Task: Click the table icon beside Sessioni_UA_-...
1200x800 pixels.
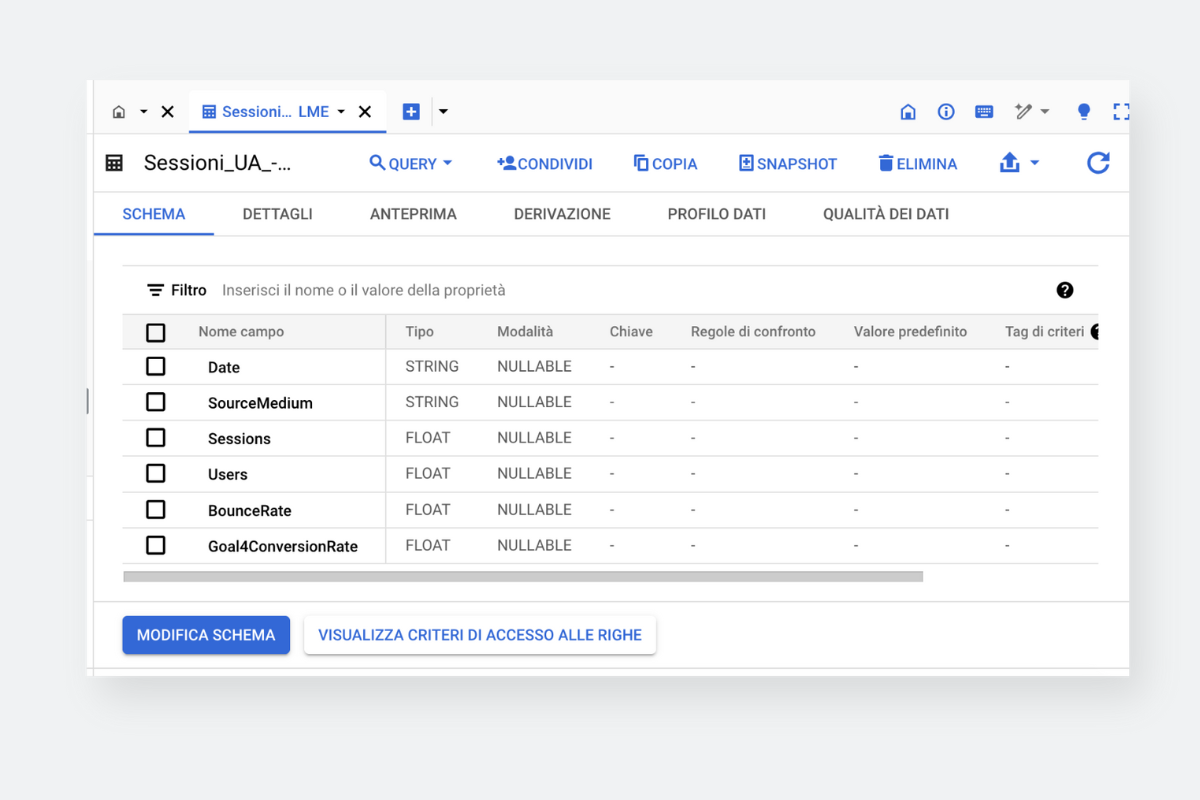Action: pyautogui.click(x=114, y=163)
